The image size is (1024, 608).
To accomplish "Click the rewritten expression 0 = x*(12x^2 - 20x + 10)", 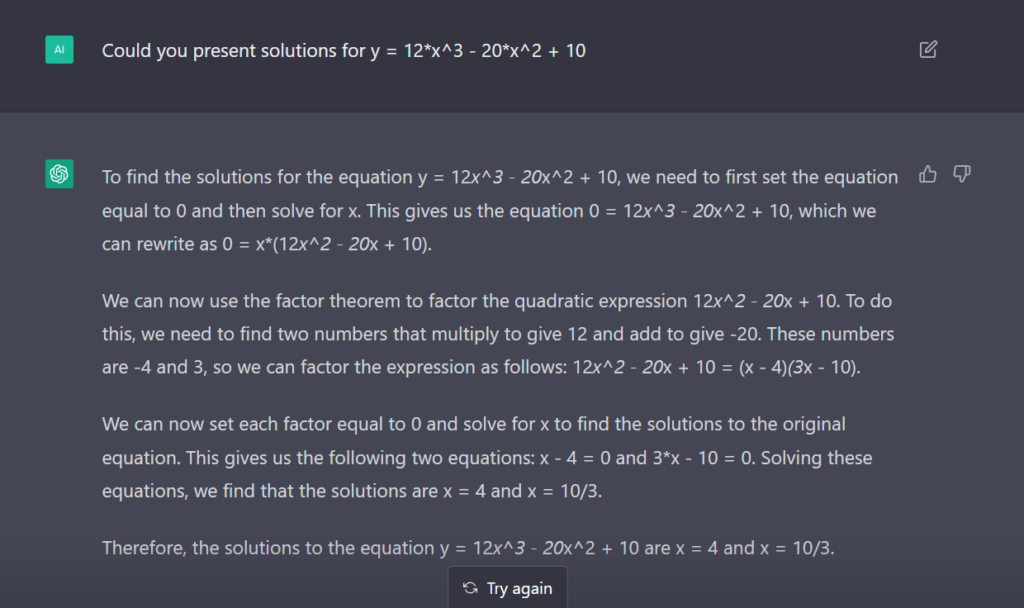I will 326,244.
